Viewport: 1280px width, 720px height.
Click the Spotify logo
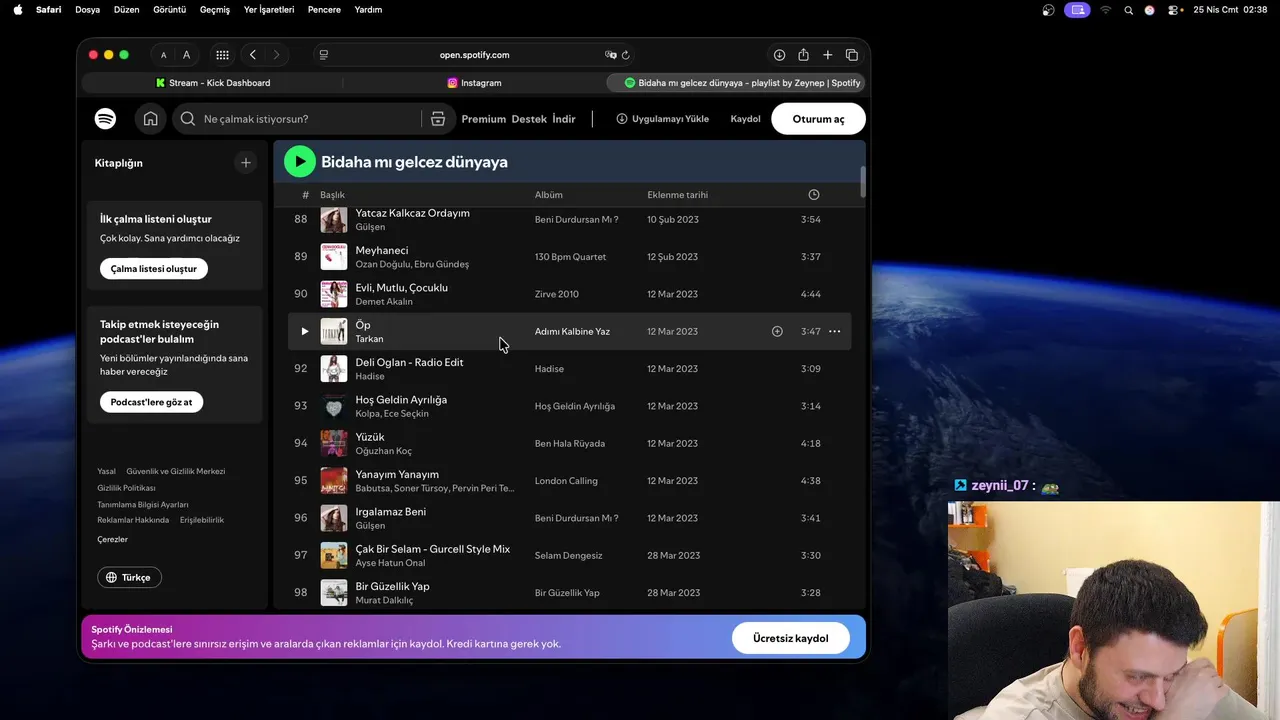[105, 119]
